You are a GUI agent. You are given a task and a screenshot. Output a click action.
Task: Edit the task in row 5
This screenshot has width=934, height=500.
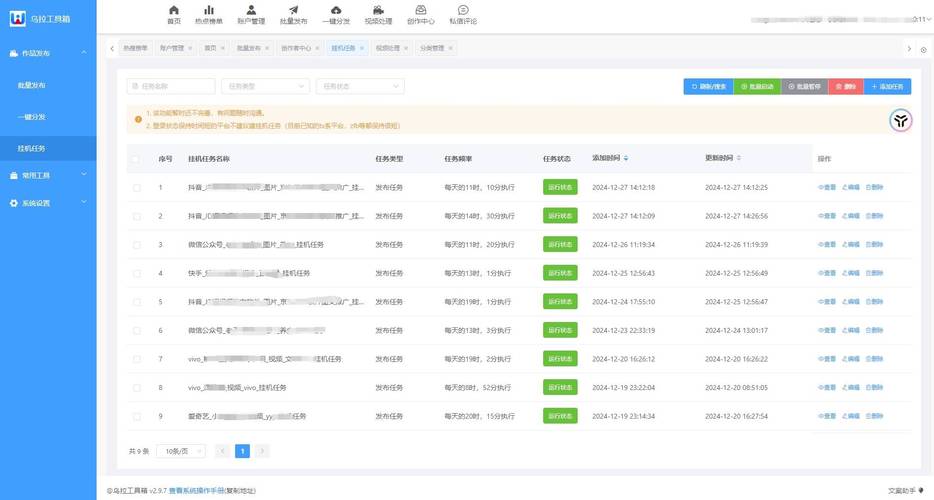pyautogui.click(x=851, y=302)
